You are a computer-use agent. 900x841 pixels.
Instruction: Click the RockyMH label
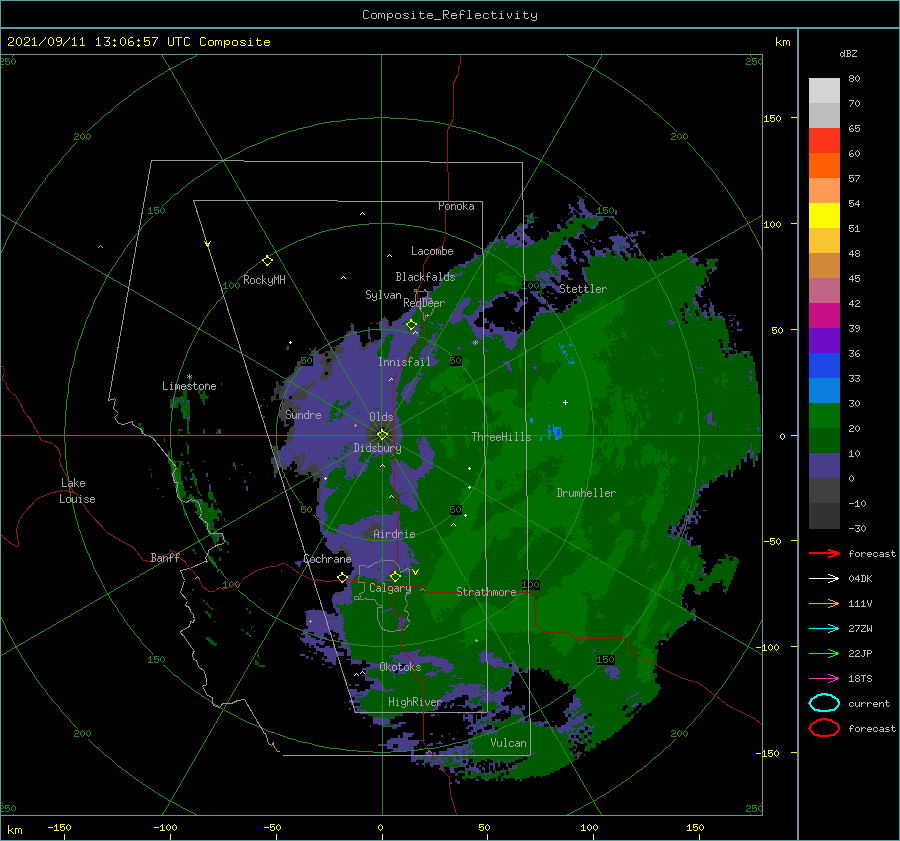pos(264,280)
